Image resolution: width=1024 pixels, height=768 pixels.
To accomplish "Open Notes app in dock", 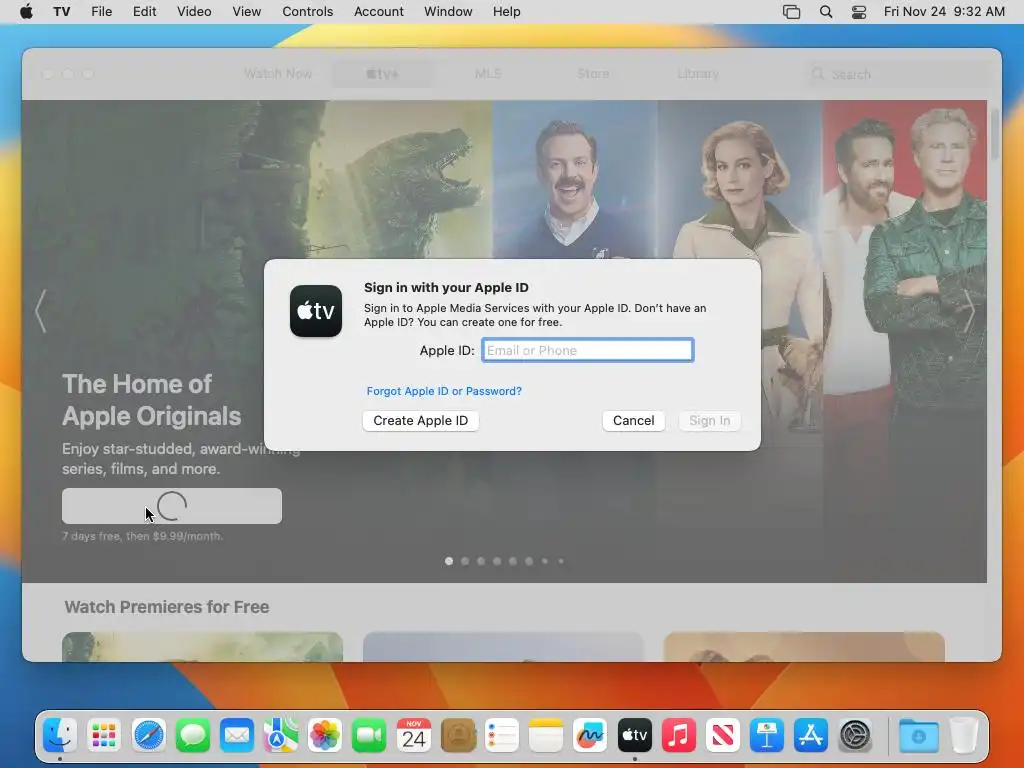I will (x=546, y=735).
